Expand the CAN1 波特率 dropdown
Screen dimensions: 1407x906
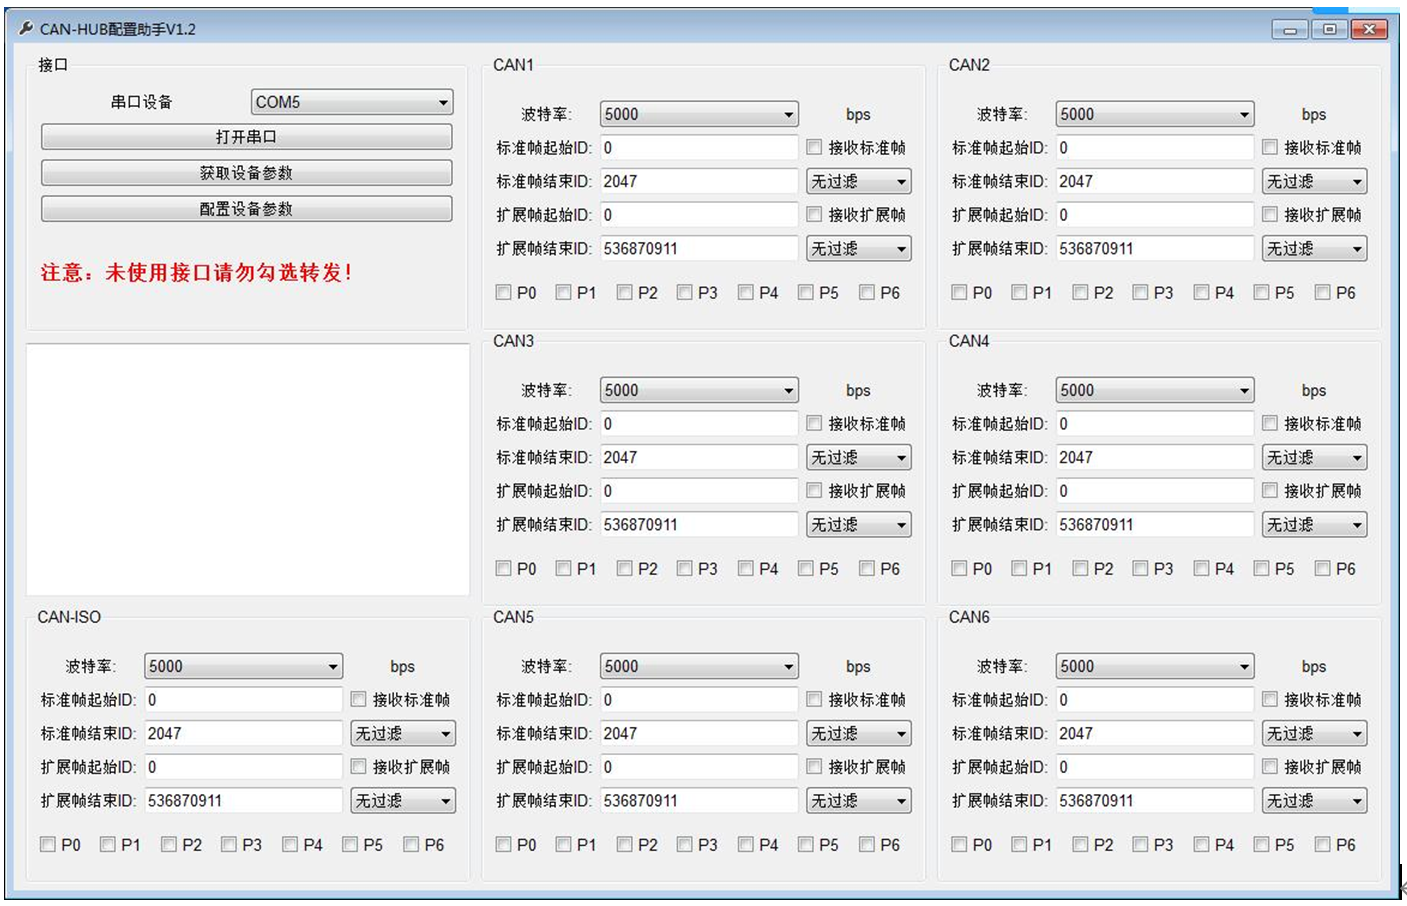tap(699, 114)
